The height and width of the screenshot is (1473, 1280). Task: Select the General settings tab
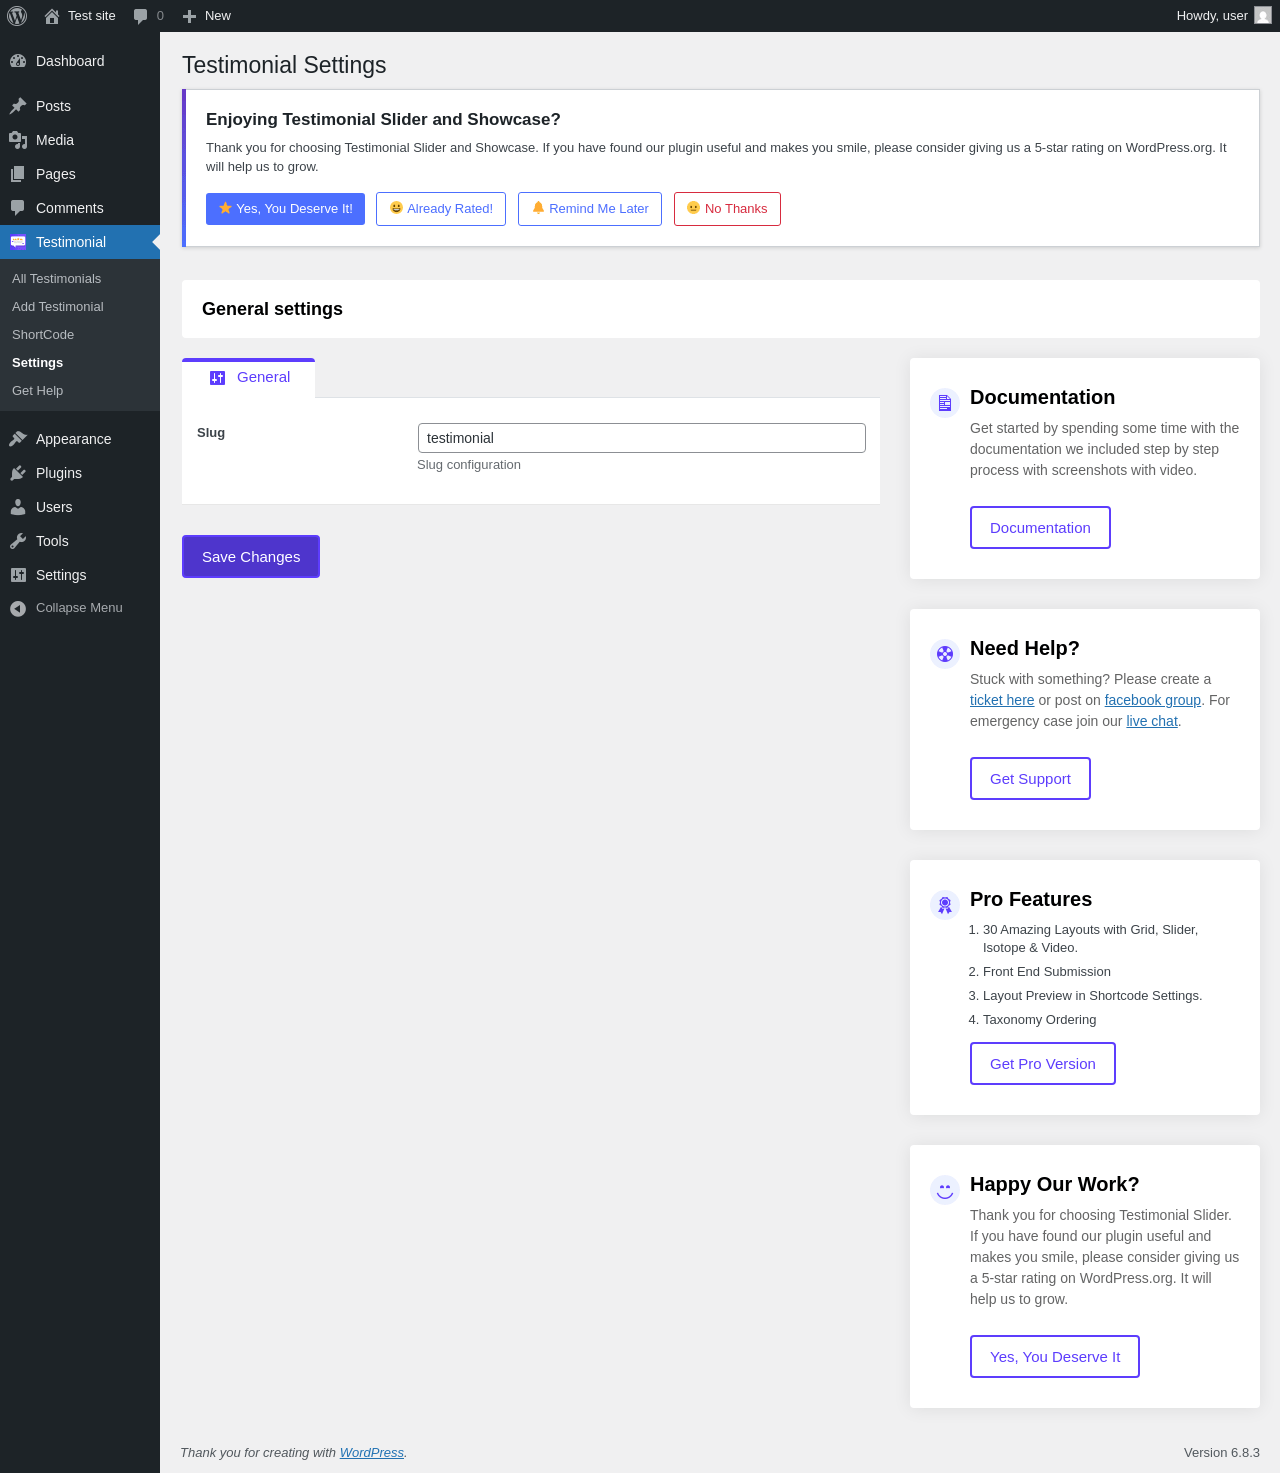248,378
